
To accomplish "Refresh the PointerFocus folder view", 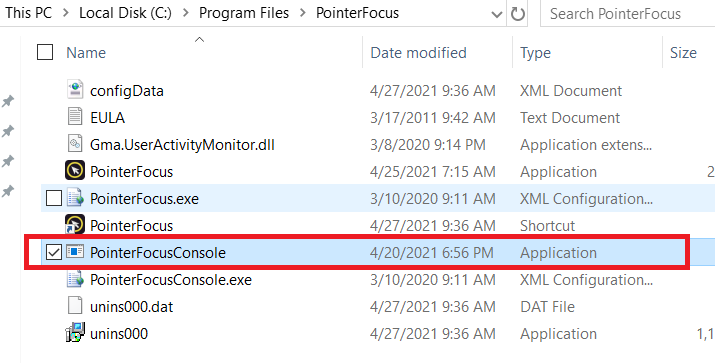I will [518, 14].
